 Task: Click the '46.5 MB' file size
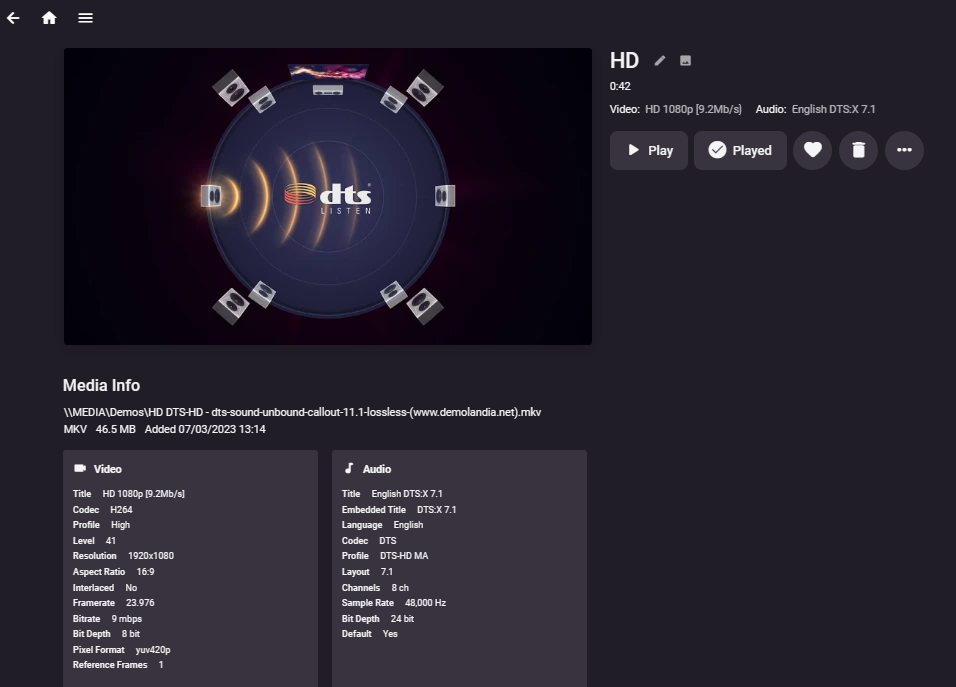115,429
